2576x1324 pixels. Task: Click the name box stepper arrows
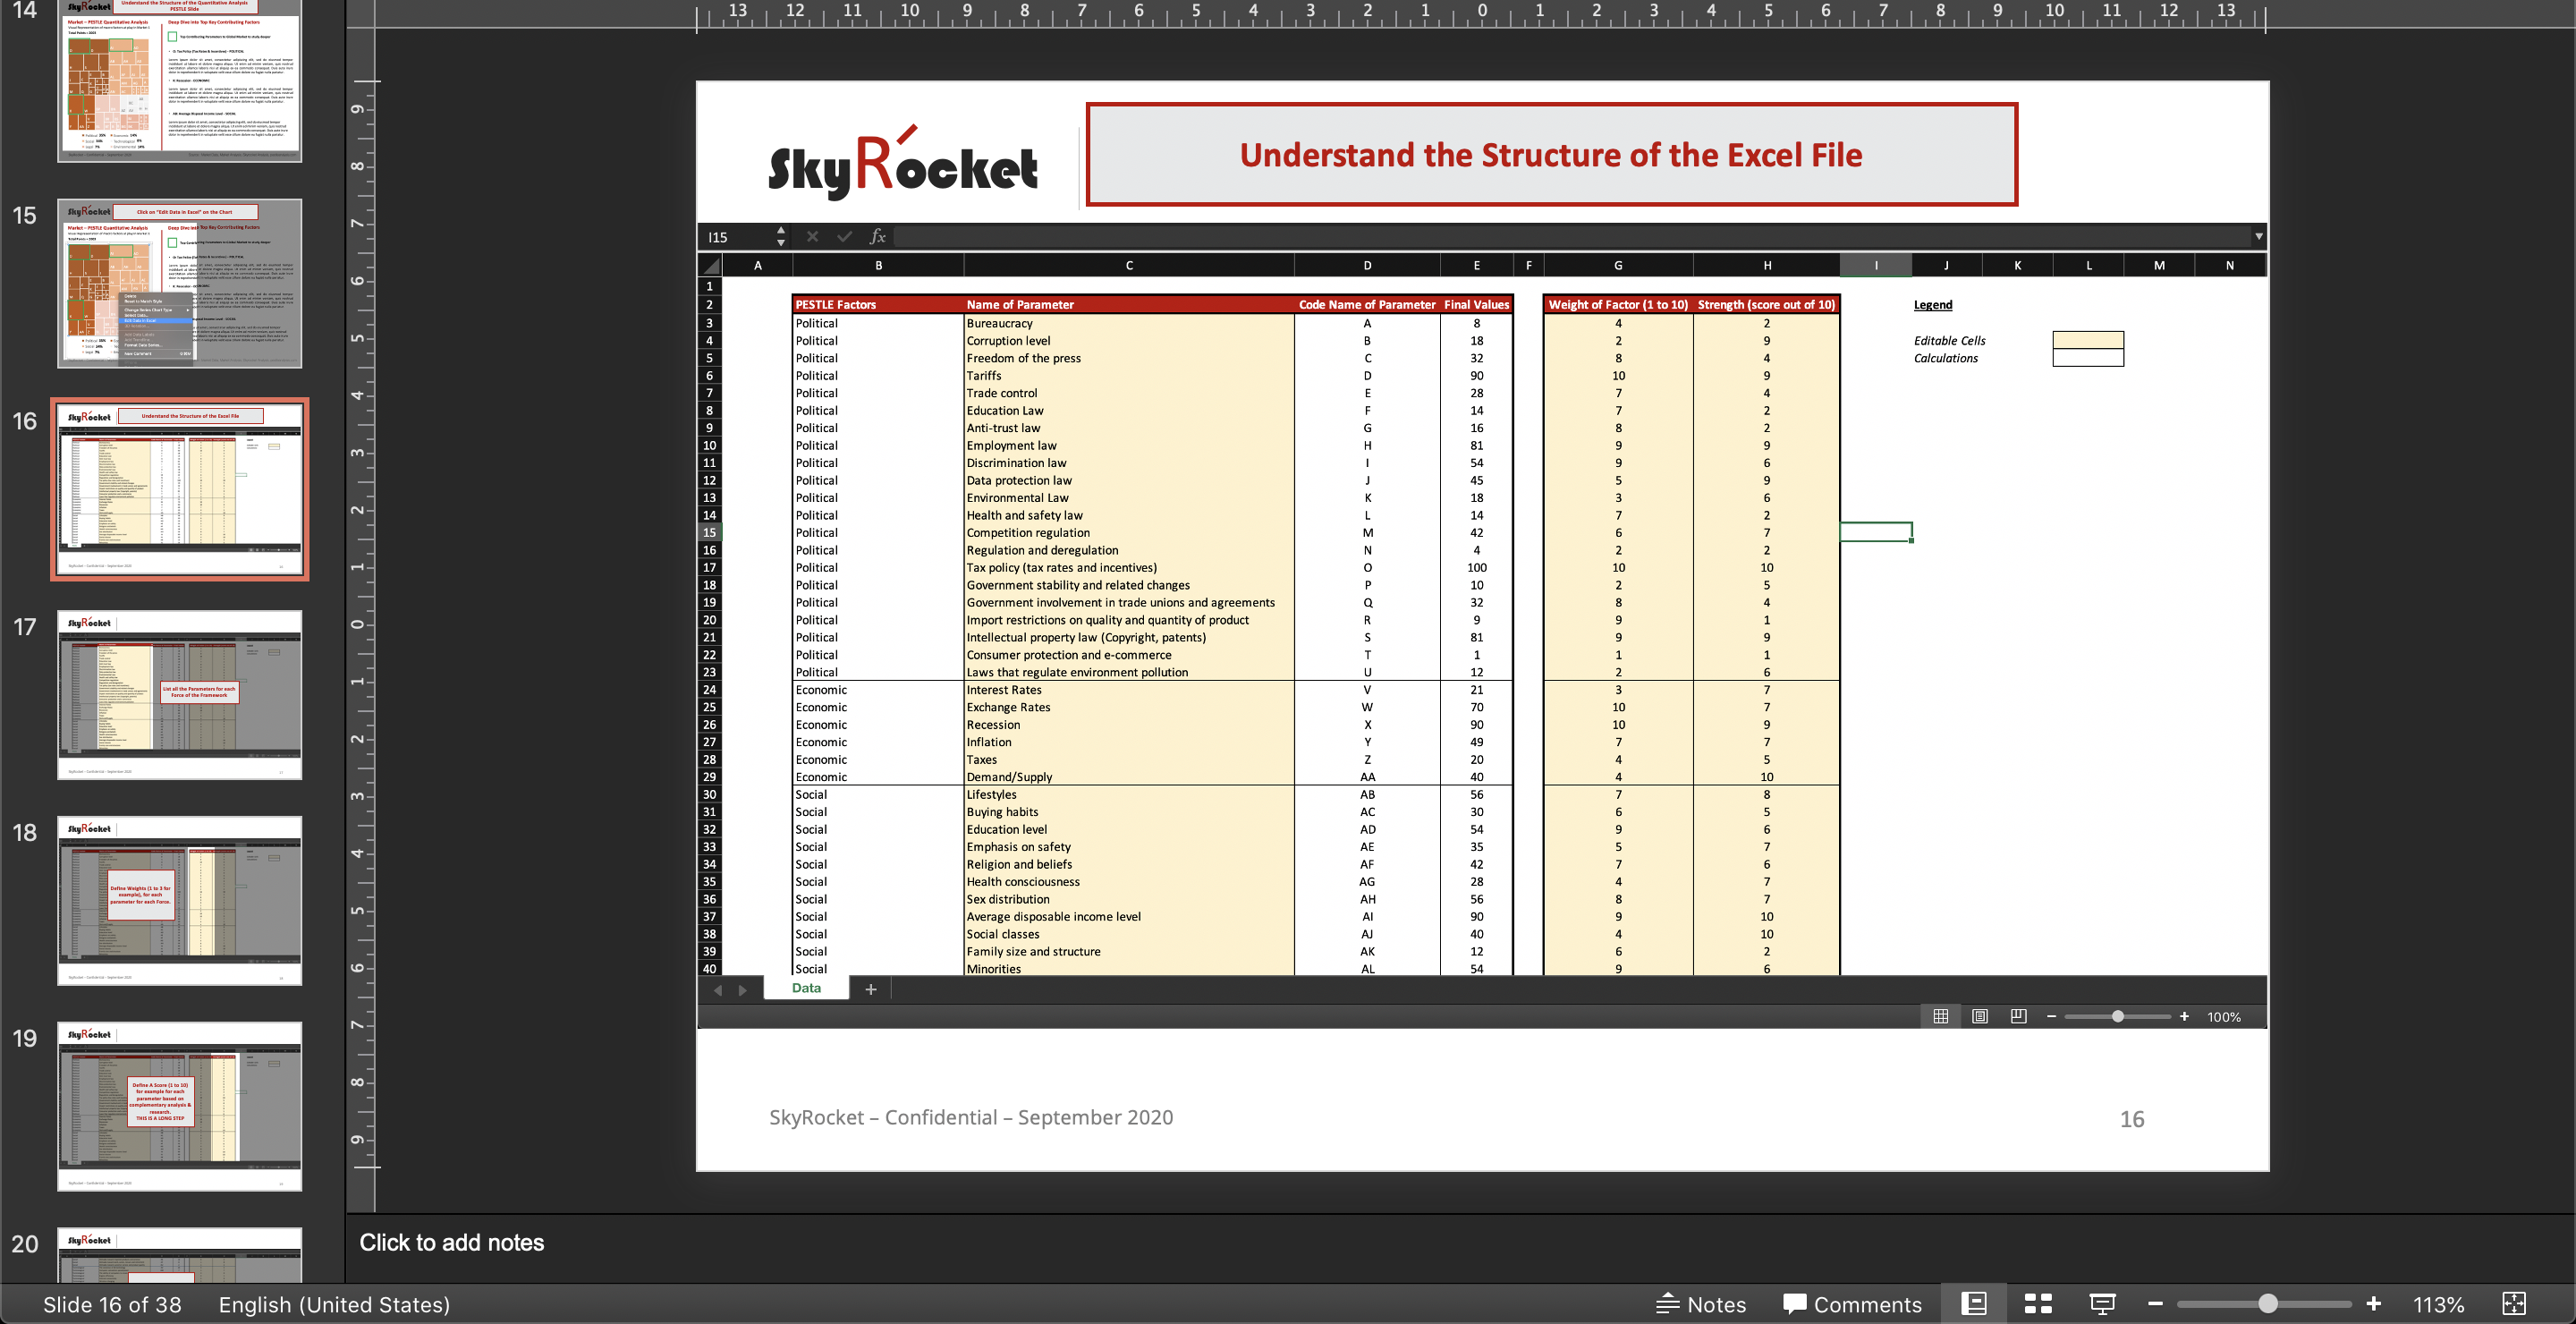pyautogui.click(x=781, y=237)
